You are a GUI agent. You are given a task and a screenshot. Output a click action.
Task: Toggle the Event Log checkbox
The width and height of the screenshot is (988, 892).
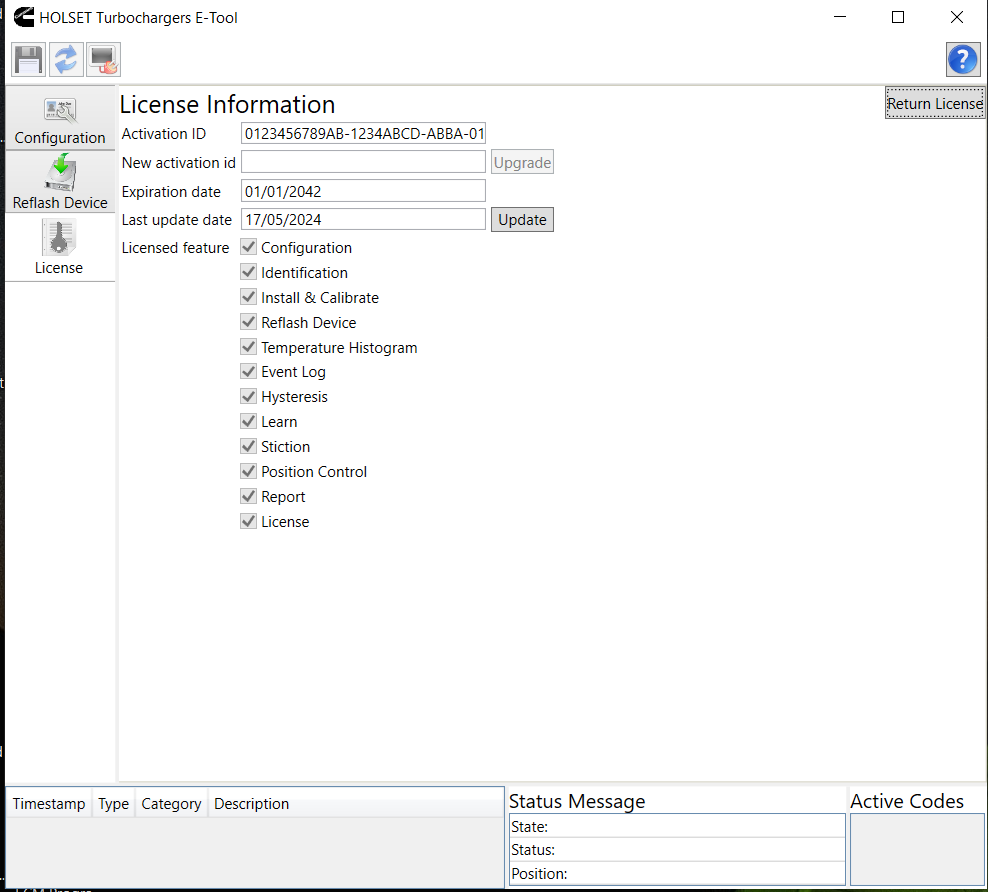point(249,371)
